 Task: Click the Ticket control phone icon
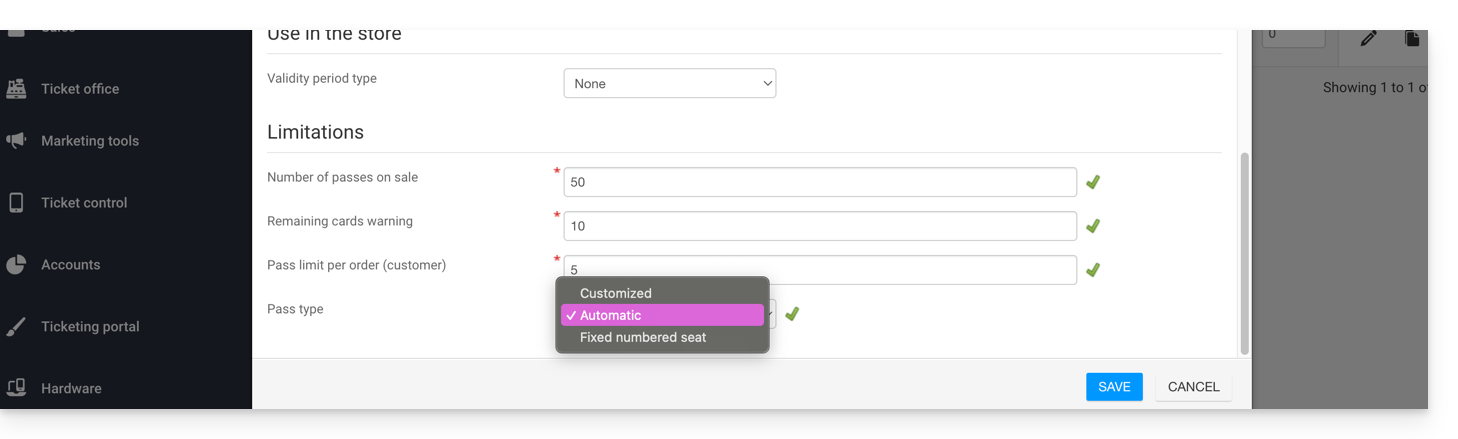pyautogui.click(x=16, y=203)
